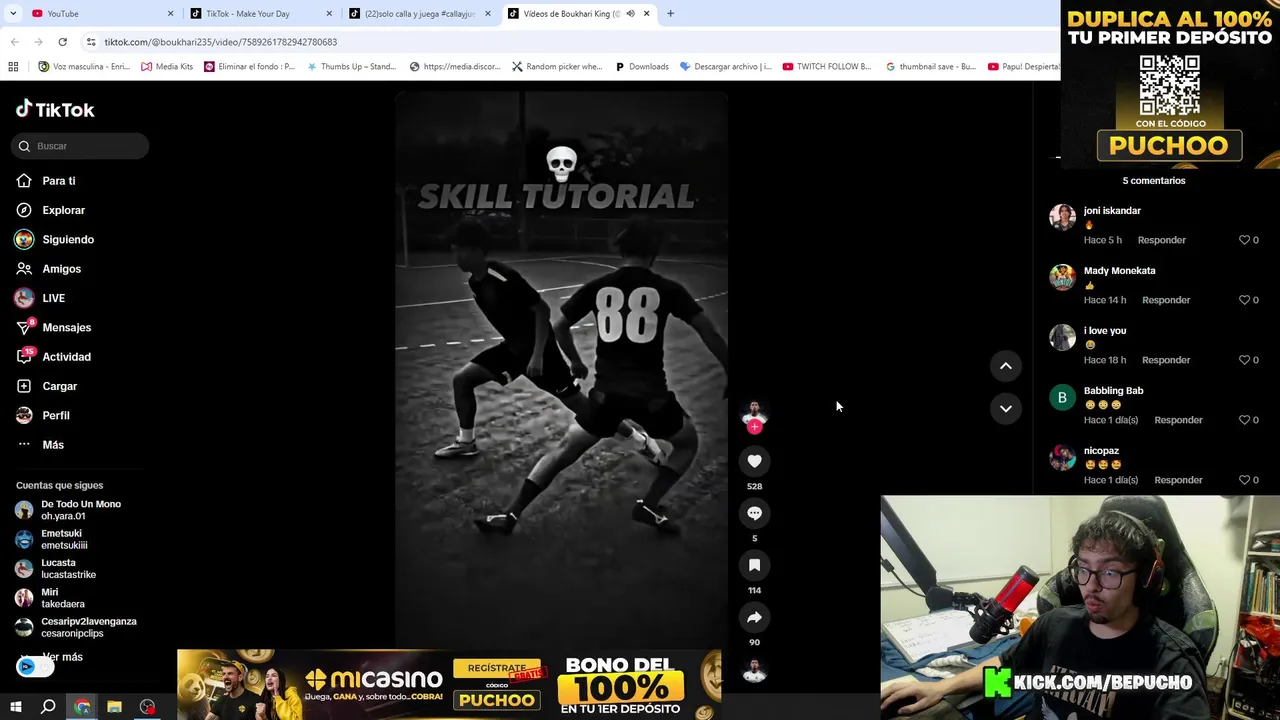Open a new browser tab

[x=670, y=13]
